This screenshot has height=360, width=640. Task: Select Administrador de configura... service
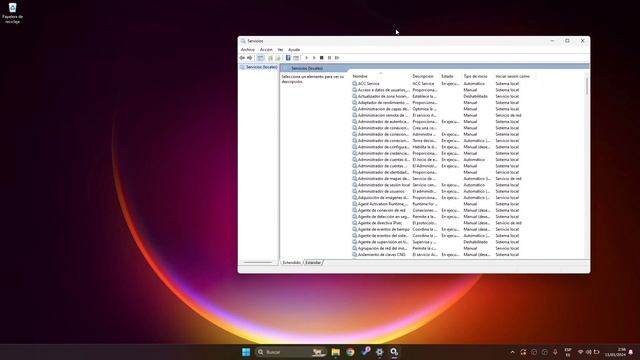click(x=383, y=147)
